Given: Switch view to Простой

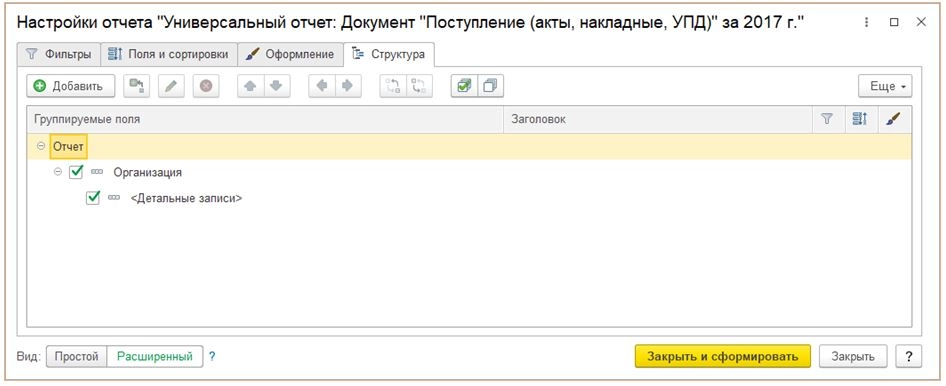Looking at the screenshot, I should 77,356.
